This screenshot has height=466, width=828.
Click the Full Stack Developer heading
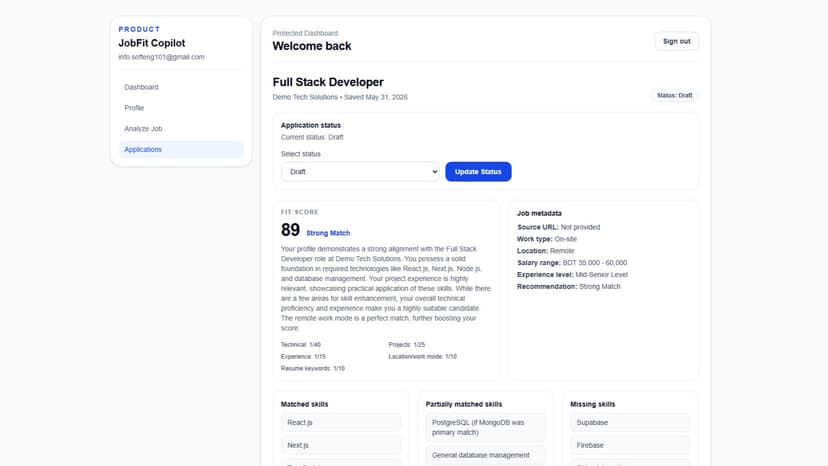pos(328,82)
